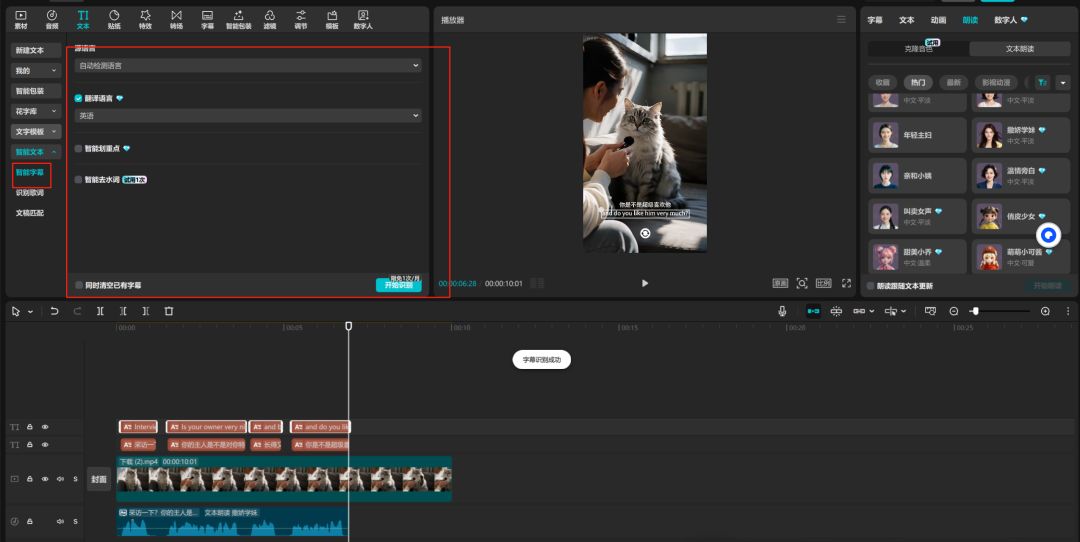Open the 特效 effects star icon
The height and width of the screenshot is (542, 1080).
pos(145,19)
